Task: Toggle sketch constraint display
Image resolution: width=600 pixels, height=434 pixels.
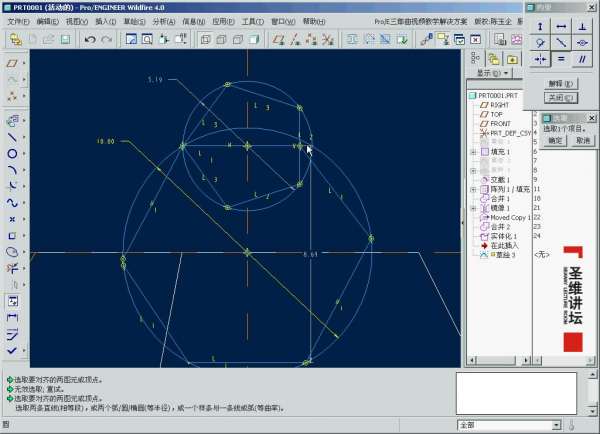Action: [369, 39]
